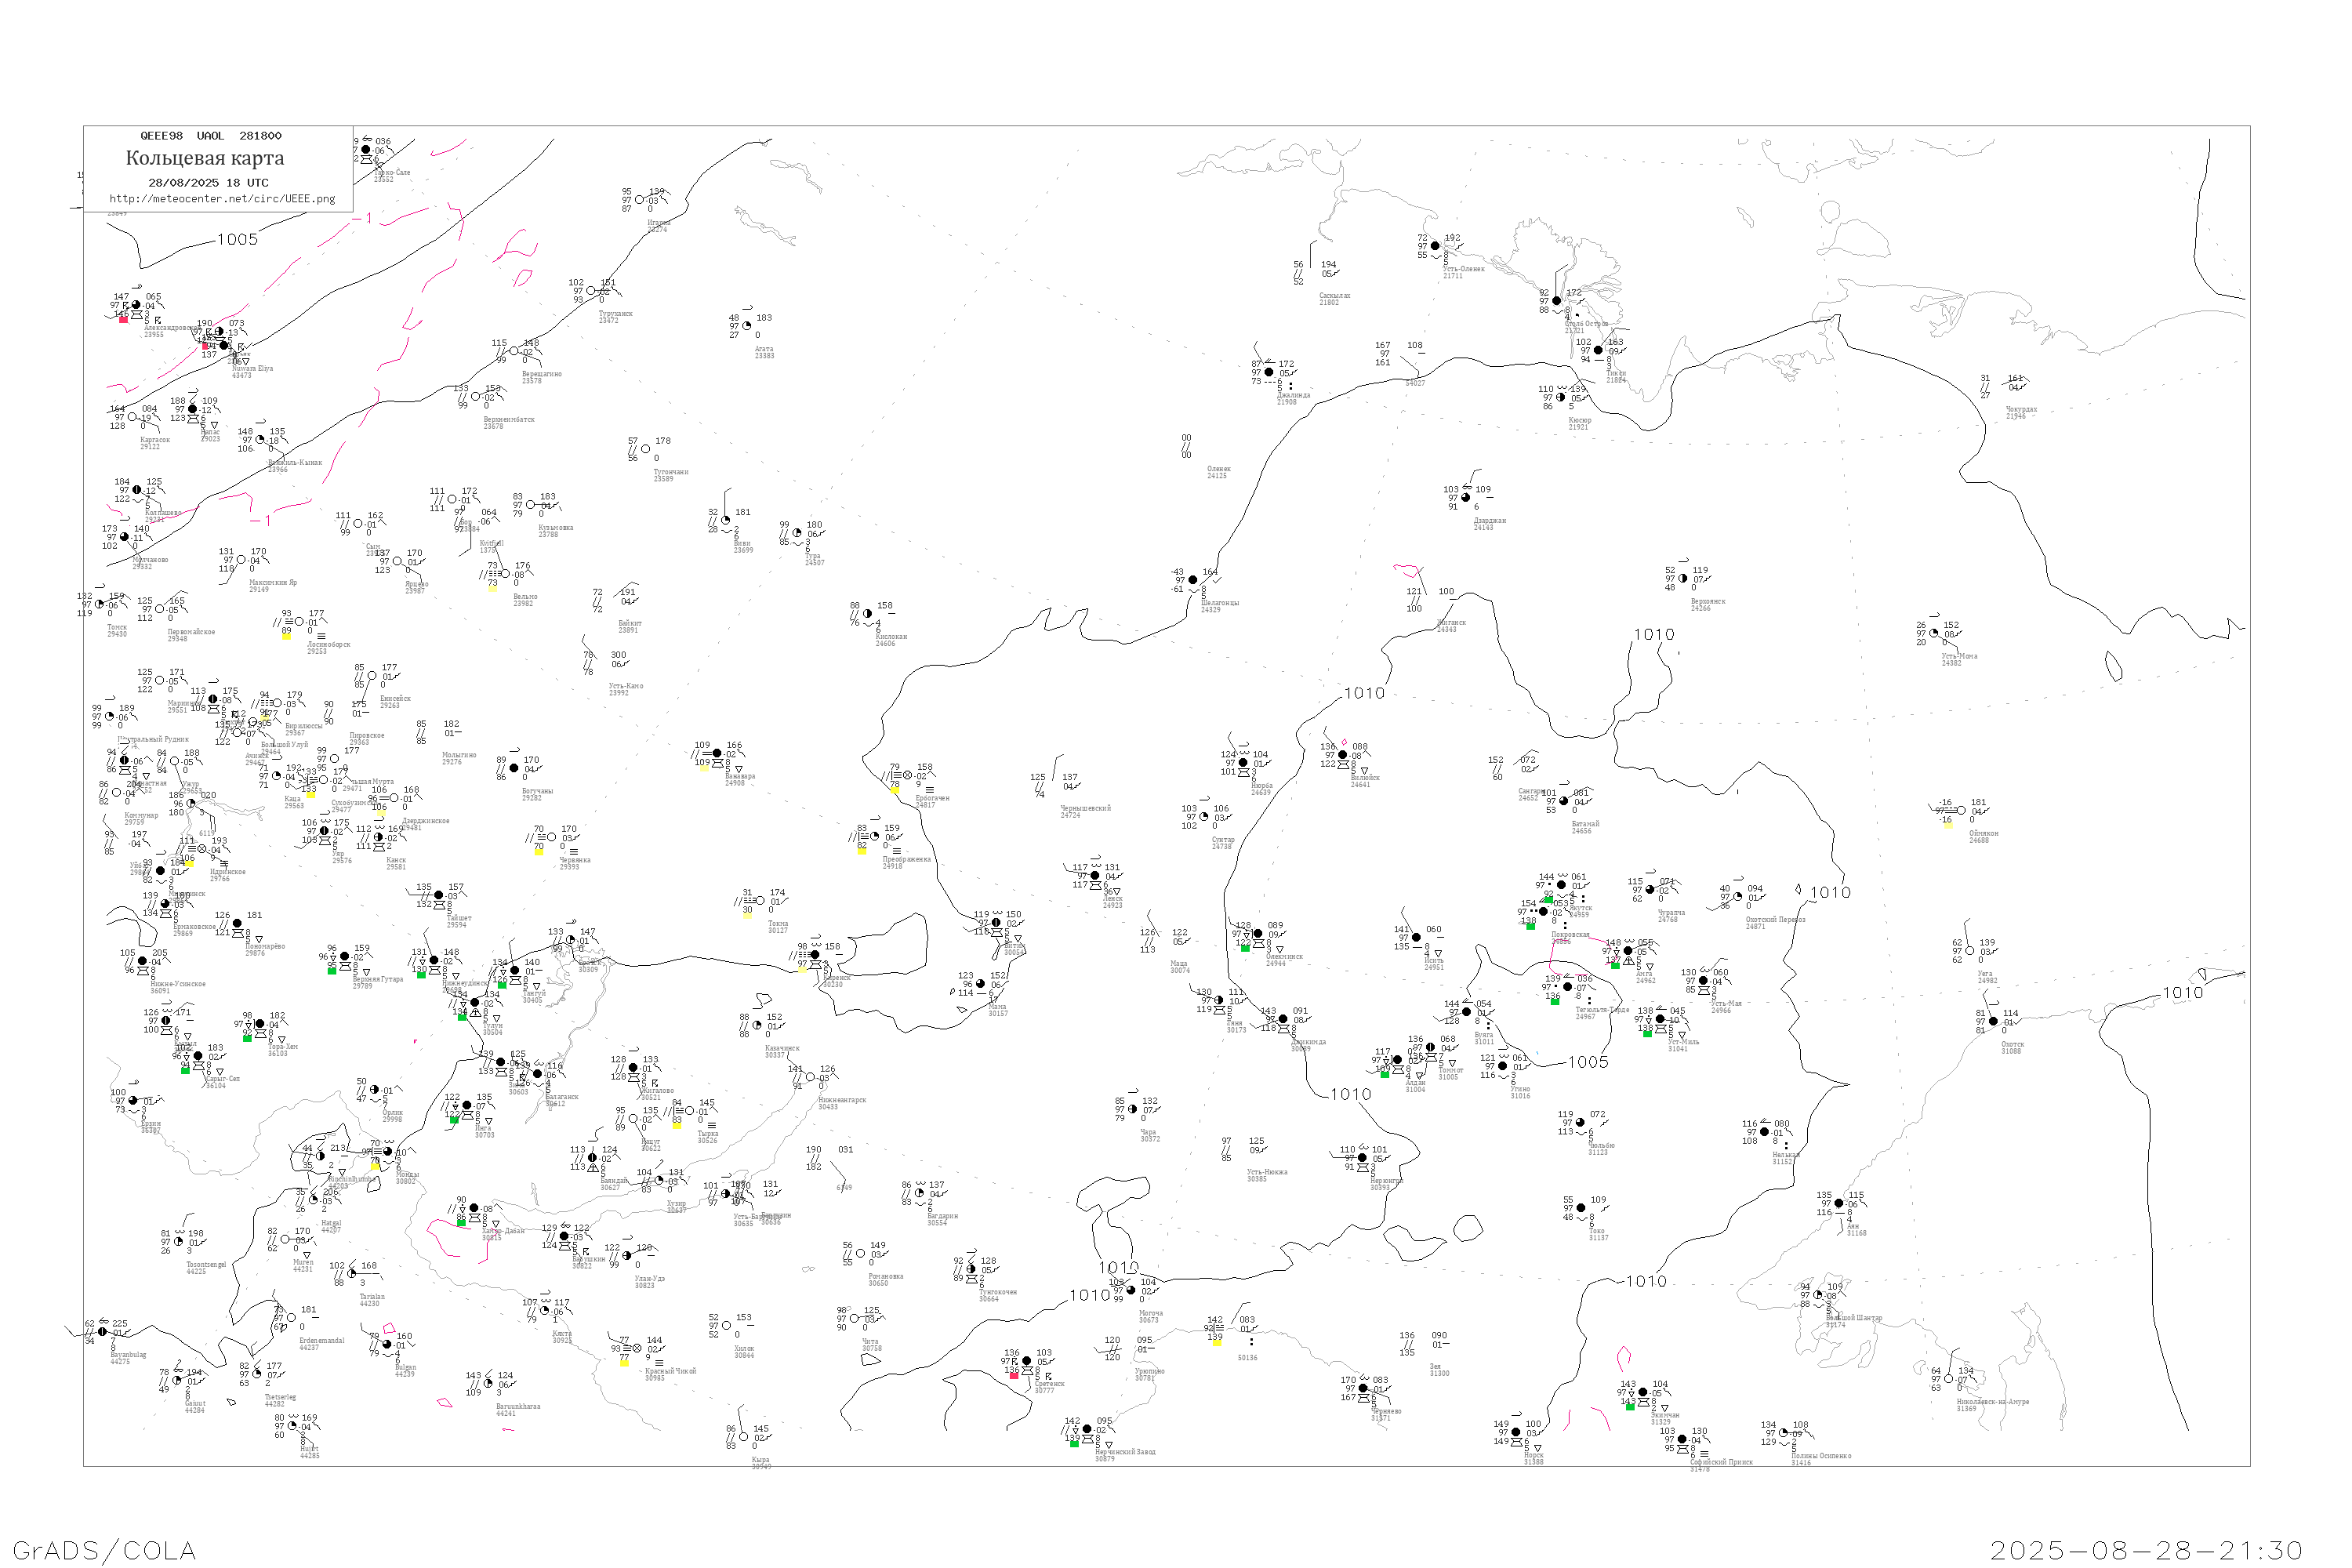This screenshot has width=2352, height=1568.
Task: Click the filled cloud circle at Чурапча station
Action: point(1649,890)
